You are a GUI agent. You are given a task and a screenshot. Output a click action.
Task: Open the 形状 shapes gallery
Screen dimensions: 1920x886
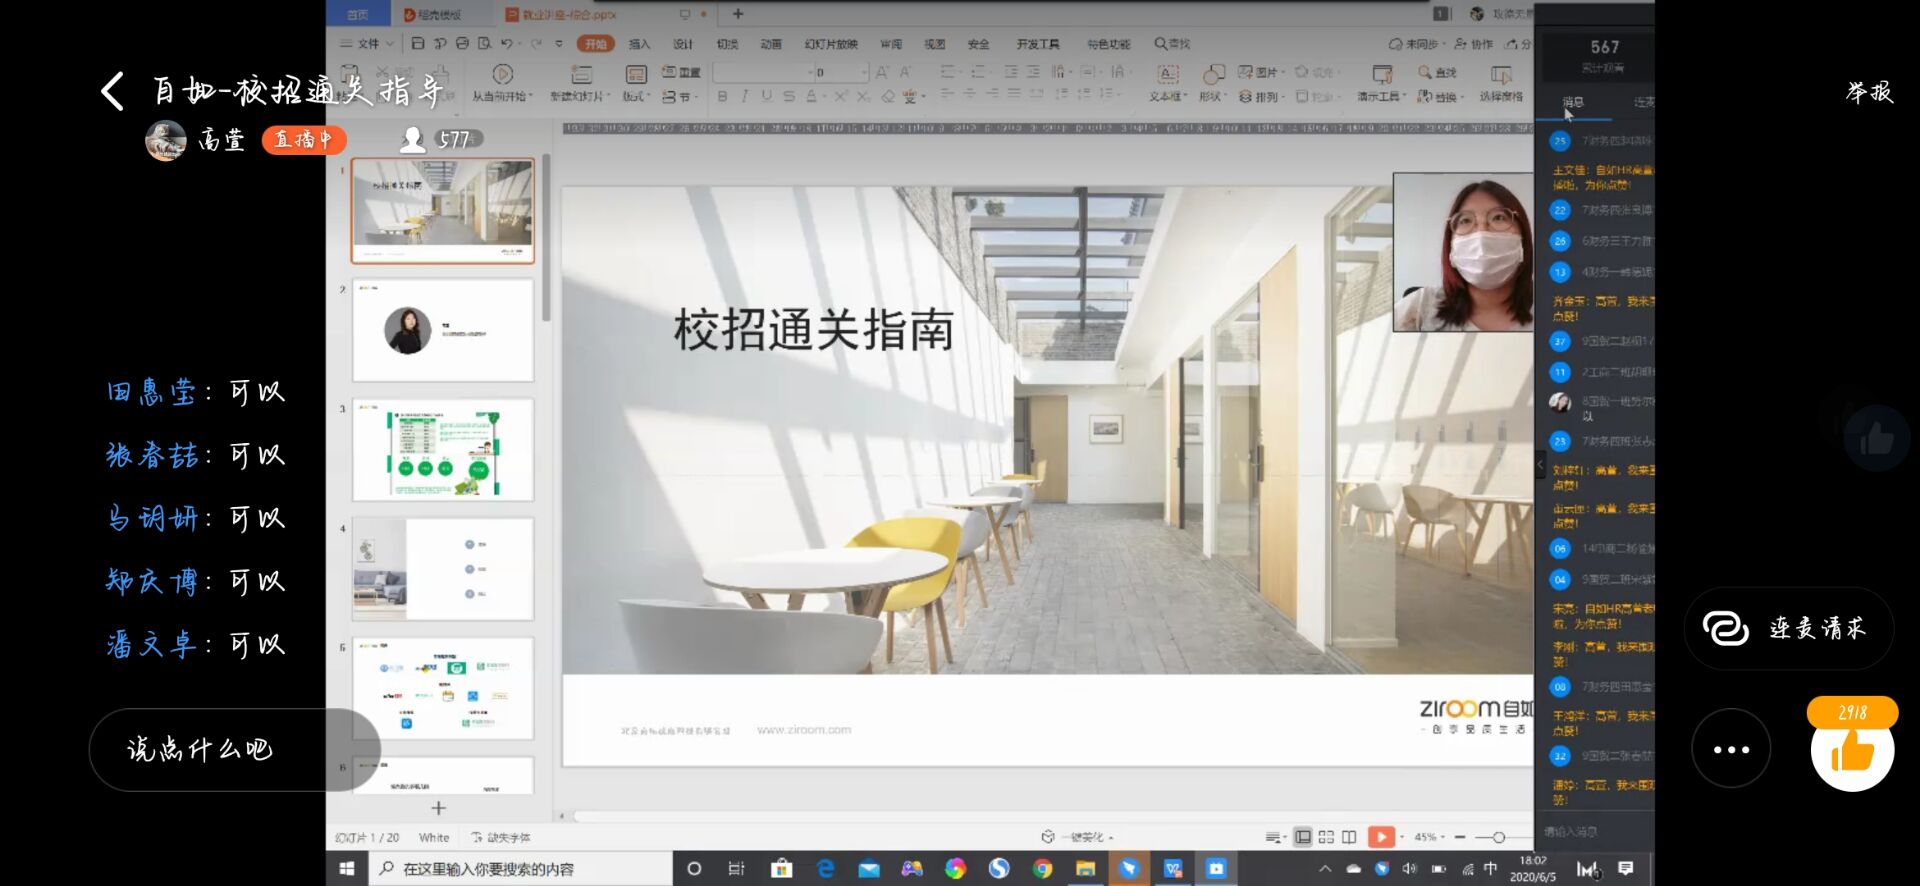click(x=1212, y=83)
